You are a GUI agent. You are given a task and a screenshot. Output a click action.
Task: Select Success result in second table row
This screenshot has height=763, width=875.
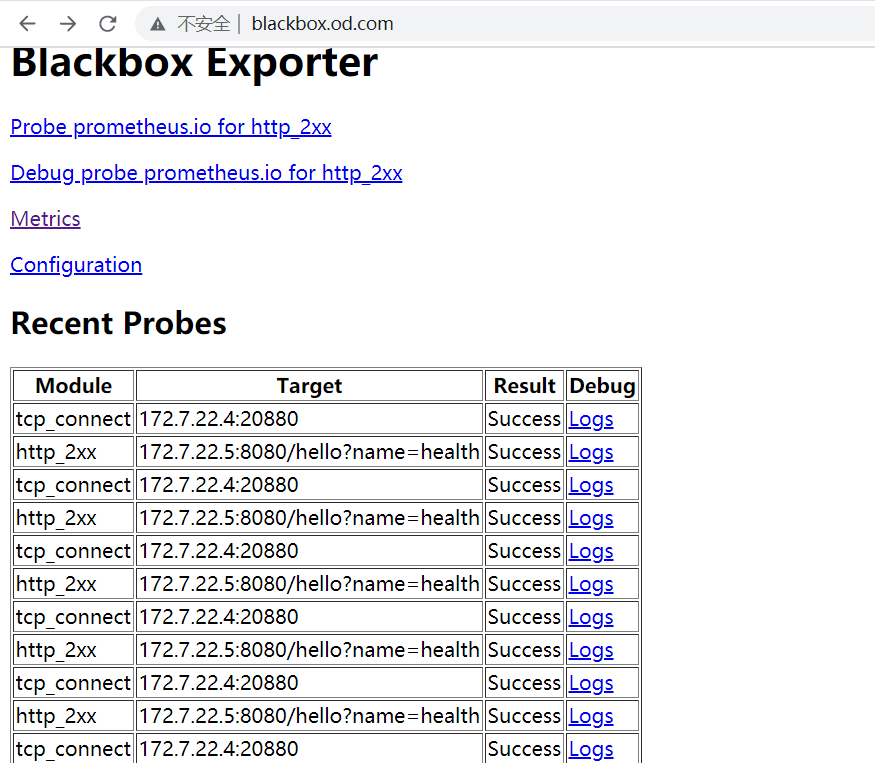click(x=524, y=452)
